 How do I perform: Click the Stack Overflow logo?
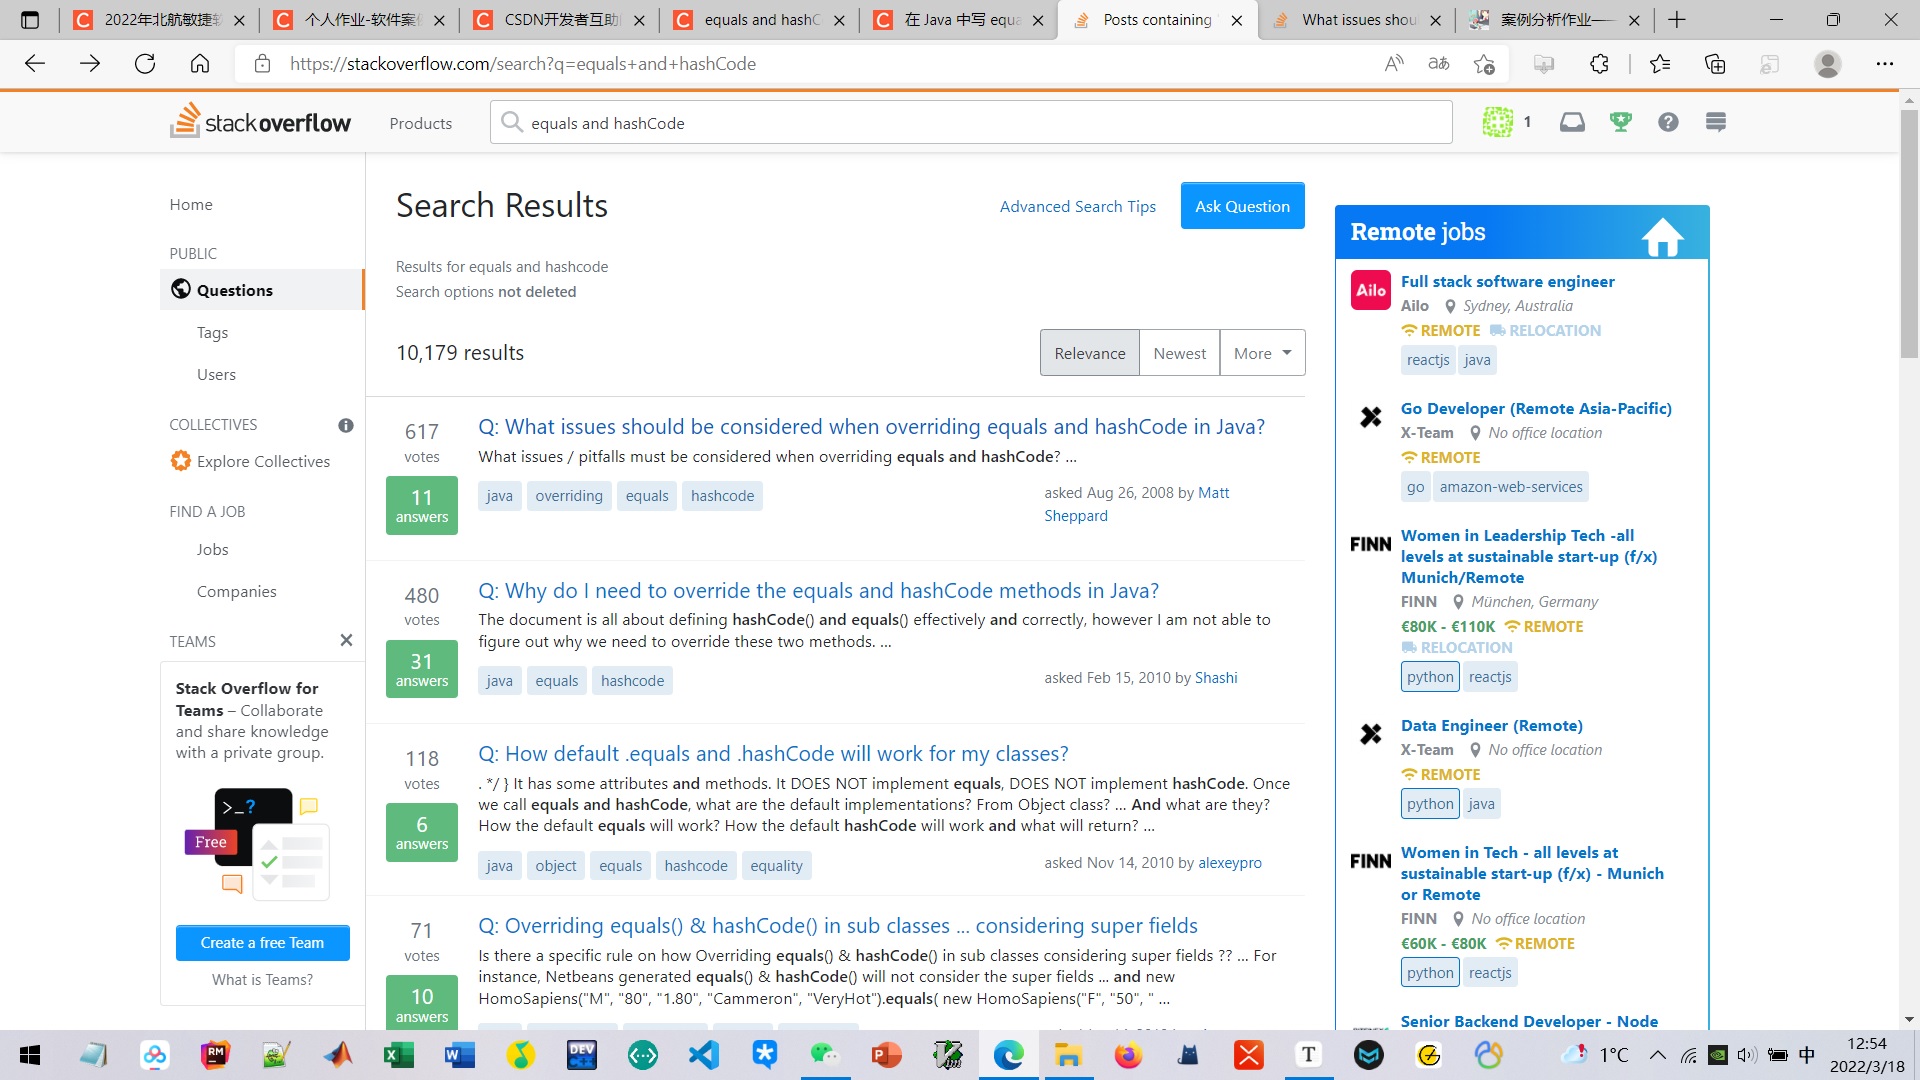261,122
